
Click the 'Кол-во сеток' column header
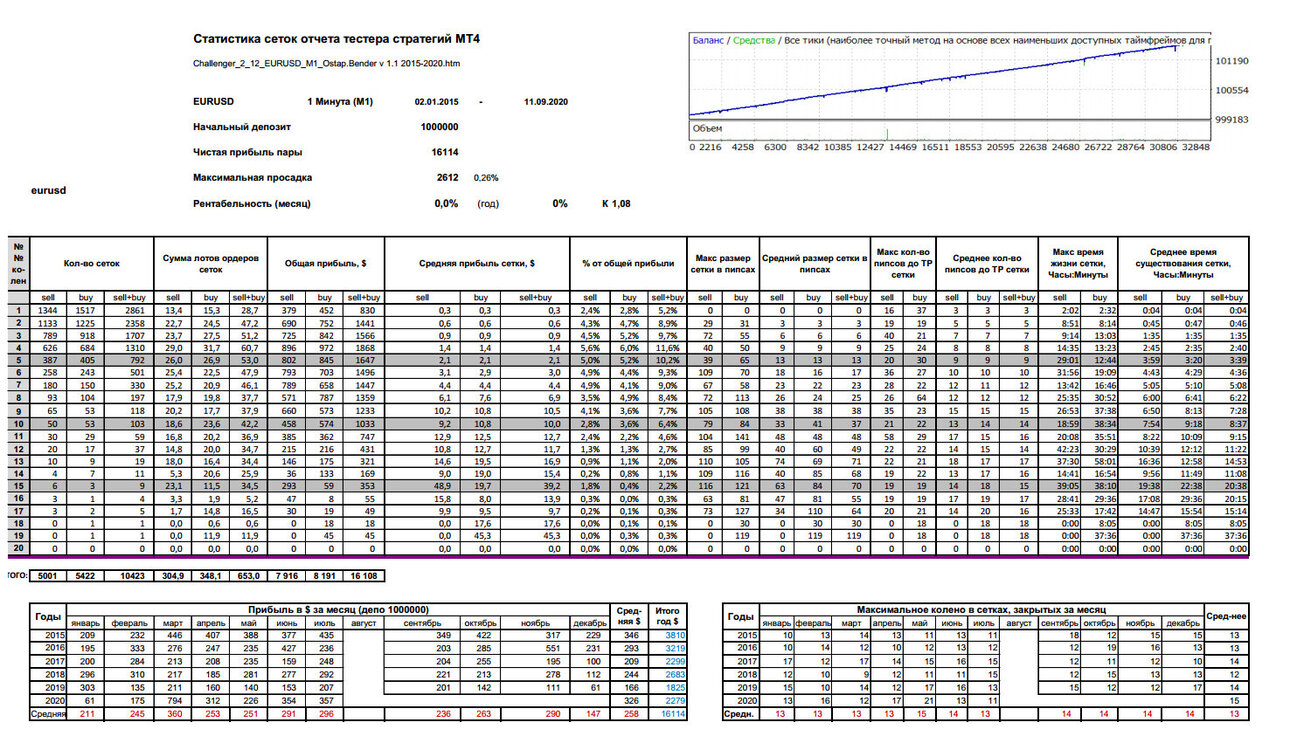91,264
